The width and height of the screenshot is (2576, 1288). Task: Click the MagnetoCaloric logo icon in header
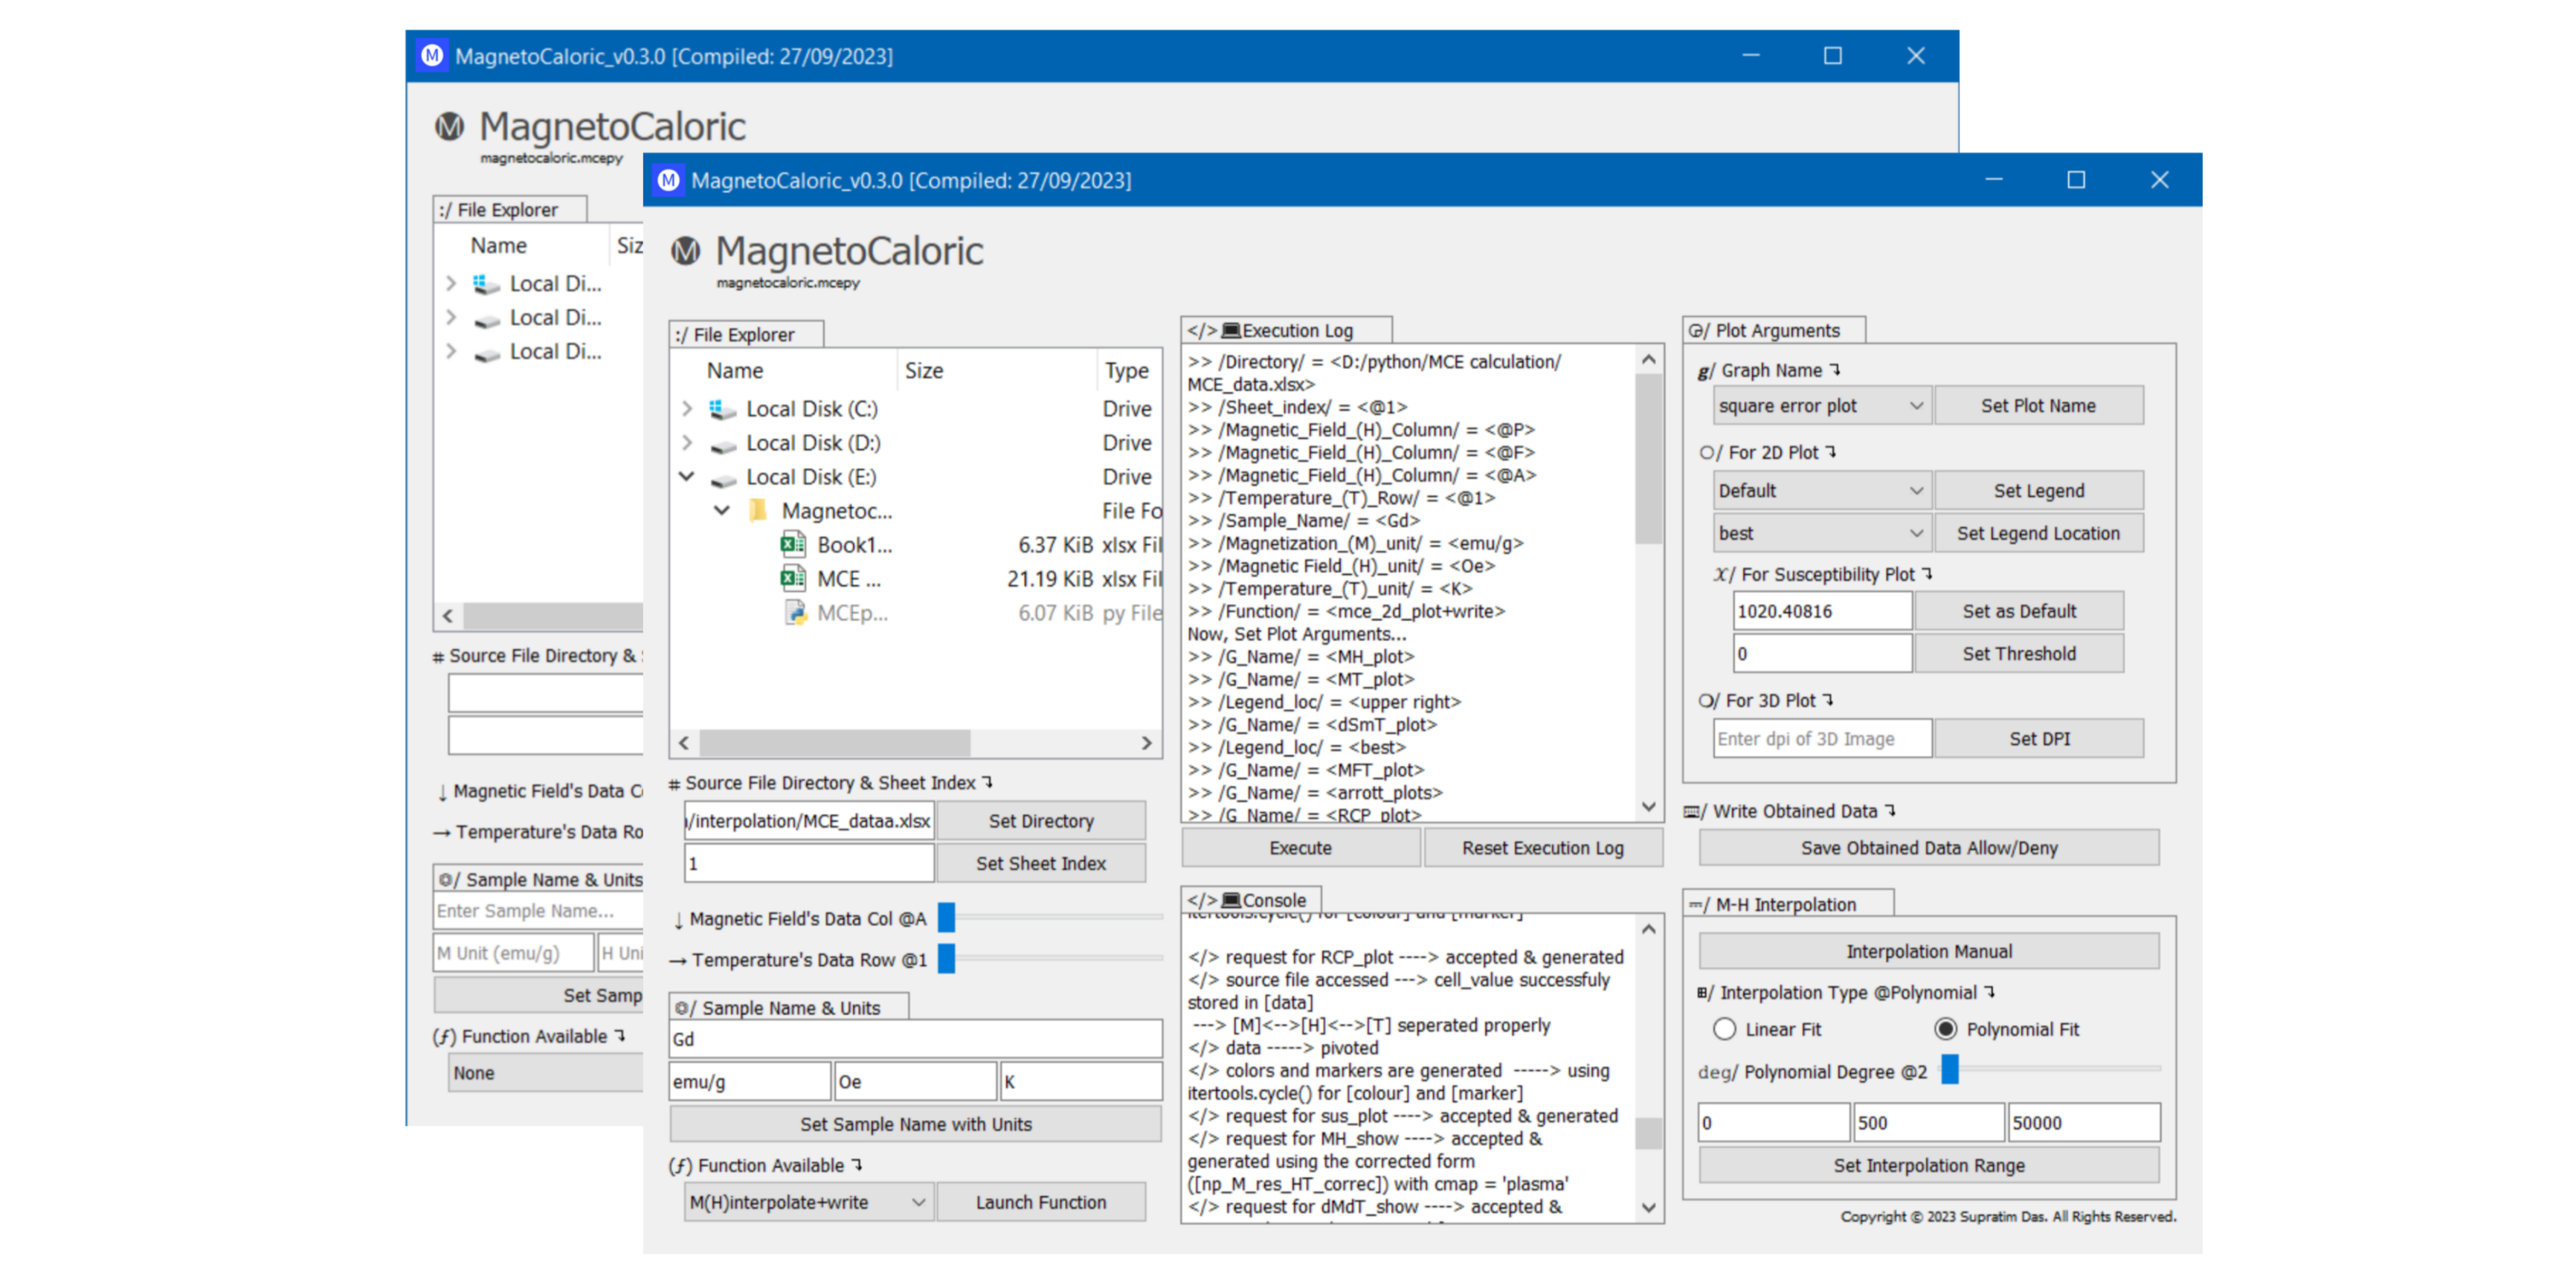[x=686, y=251]
